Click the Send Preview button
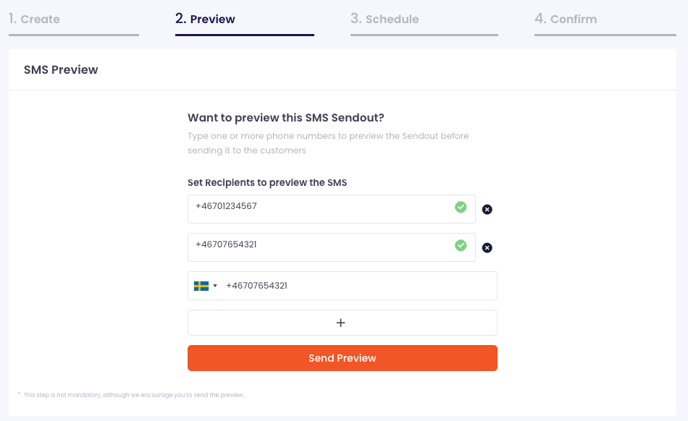Image resolution: width=688 pixels, height=421 pixels. [342, 358]
